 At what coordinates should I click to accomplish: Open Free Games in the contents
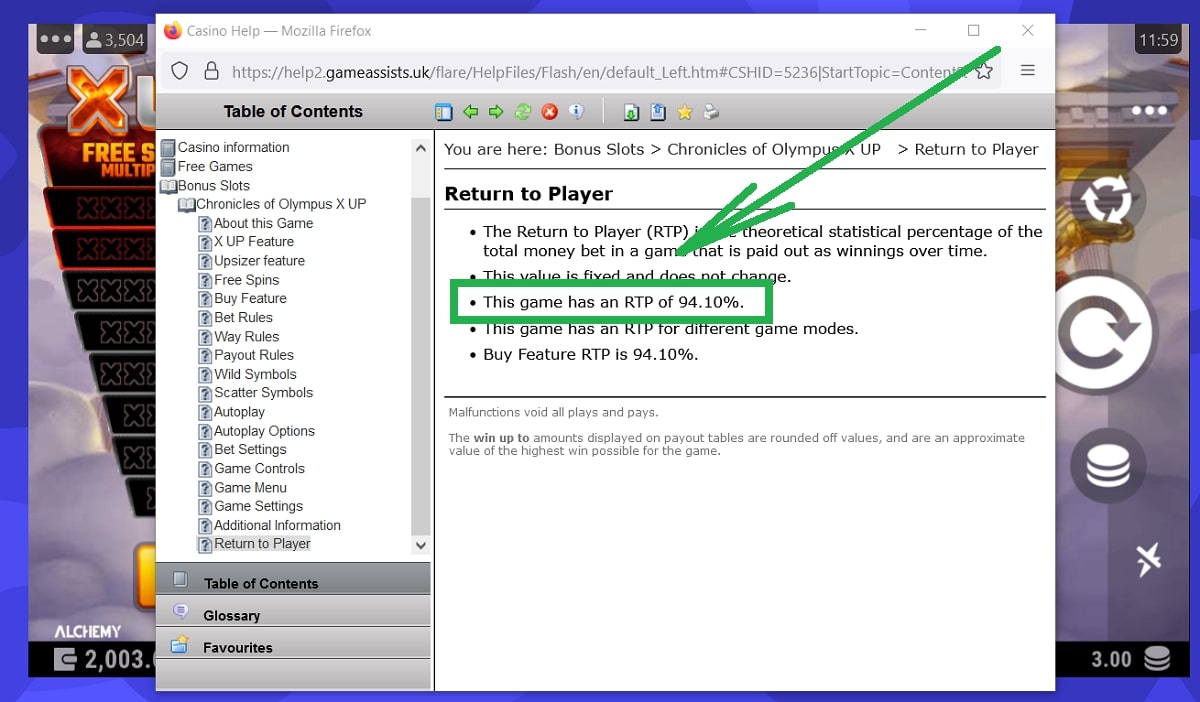coord(215,166)
